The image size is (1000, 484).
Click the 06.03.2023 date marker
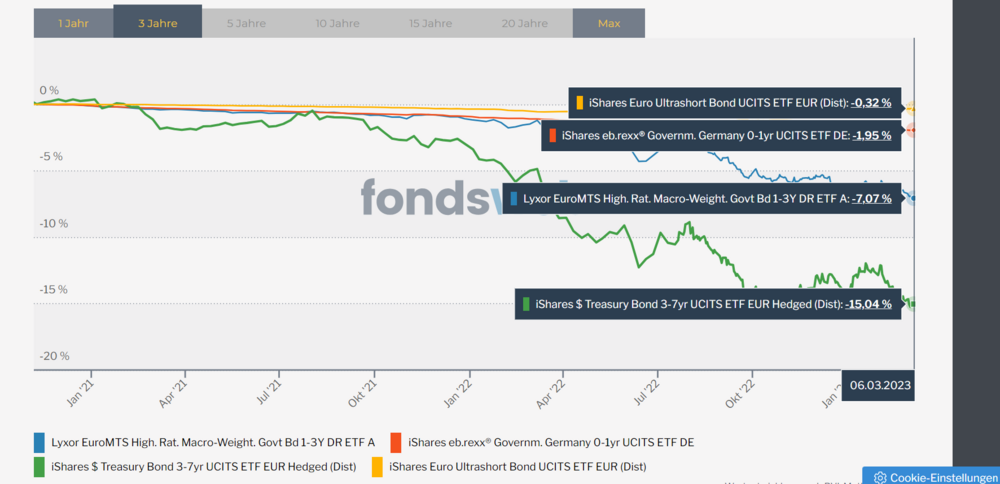(877, 385)
